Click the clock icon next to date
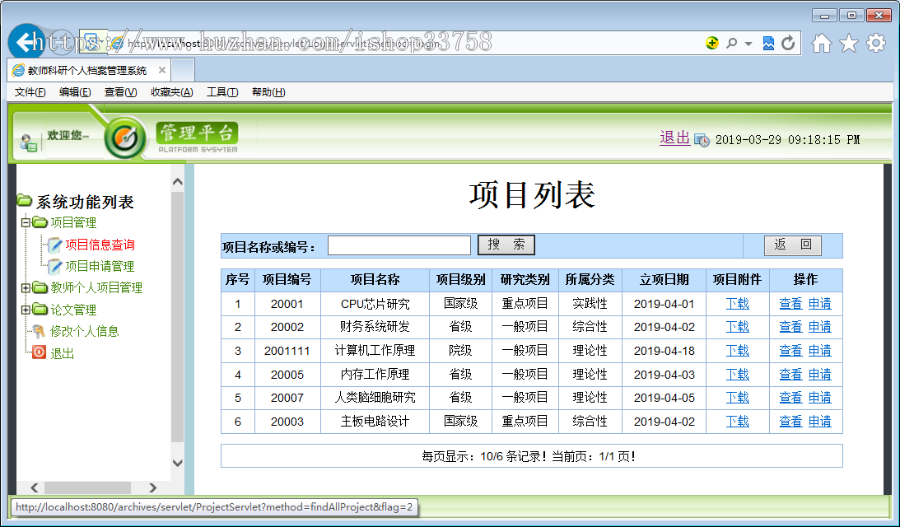 [701, 140]
